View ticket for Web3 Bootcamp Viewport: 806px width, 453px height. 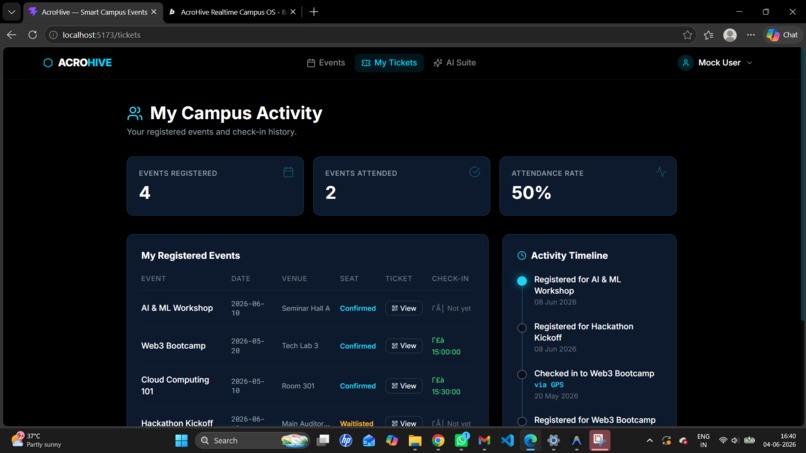pos(404,346)
